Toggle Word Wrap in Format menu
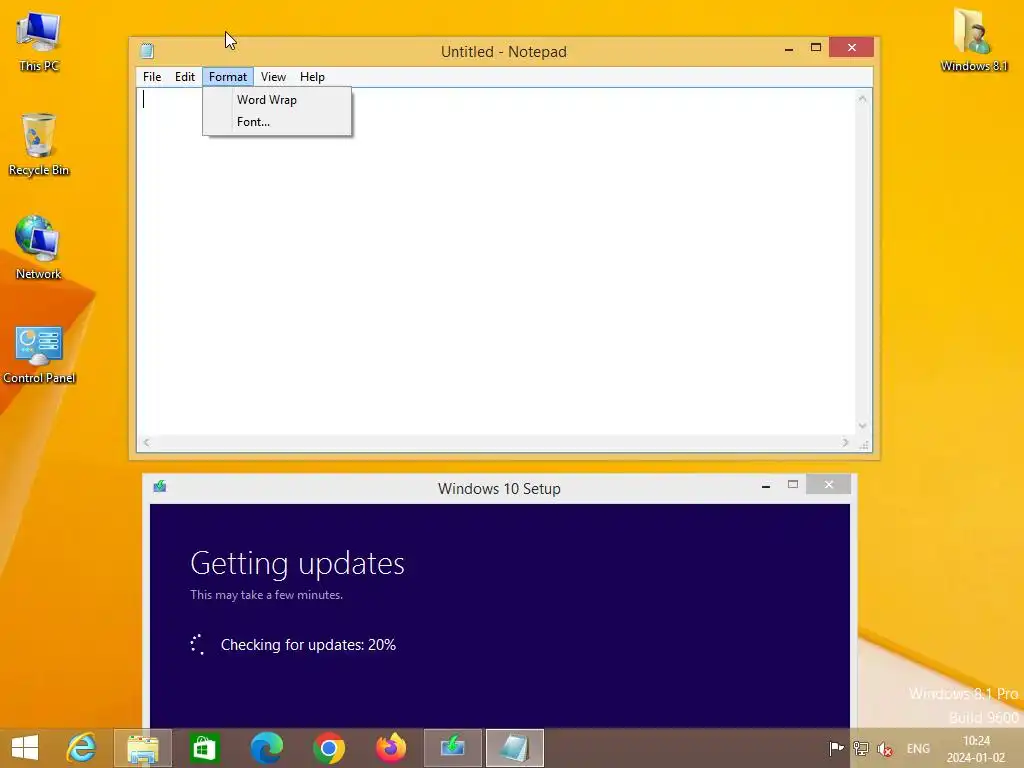Screen dimensions: 1024x768 pyautogui.click(x=277, y=100)
